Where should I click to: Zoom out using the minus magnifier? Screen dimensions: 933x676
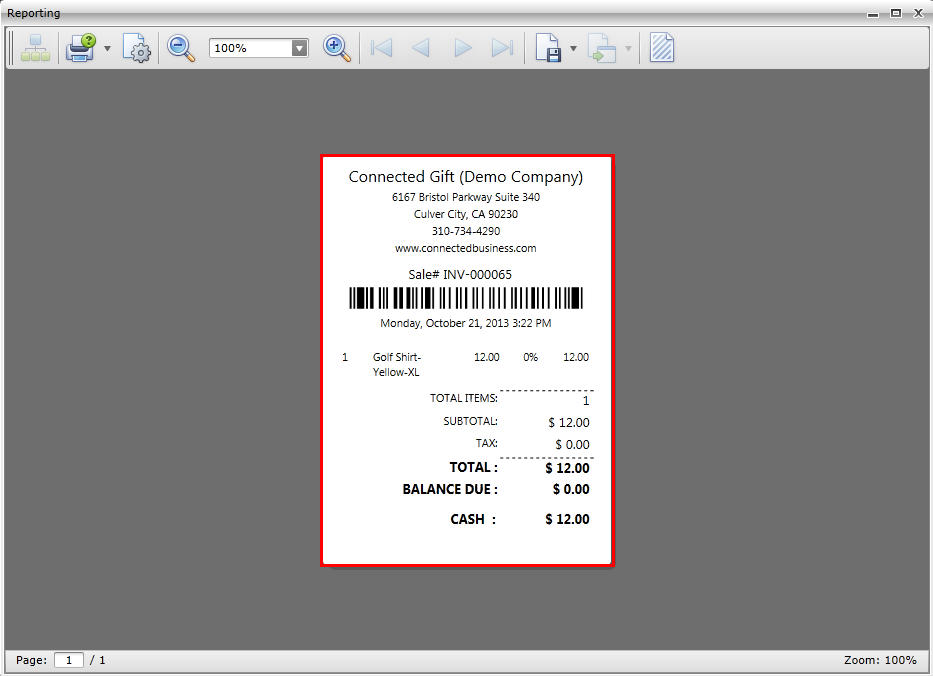(181, 48)
